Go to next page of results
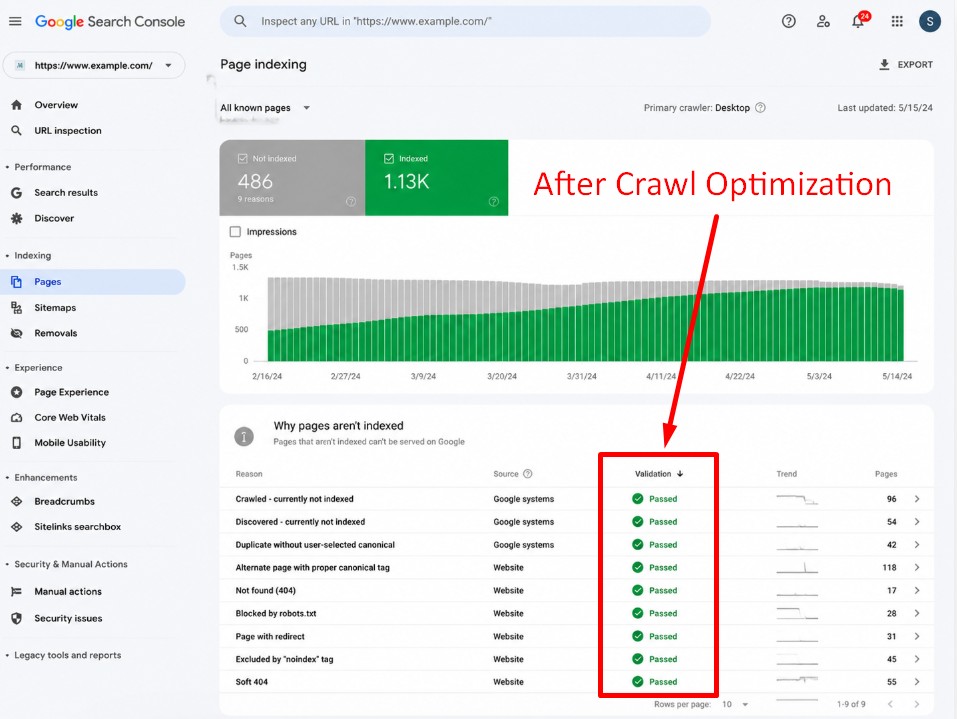This screenshot has width=957, height=719. click(916, 704)
